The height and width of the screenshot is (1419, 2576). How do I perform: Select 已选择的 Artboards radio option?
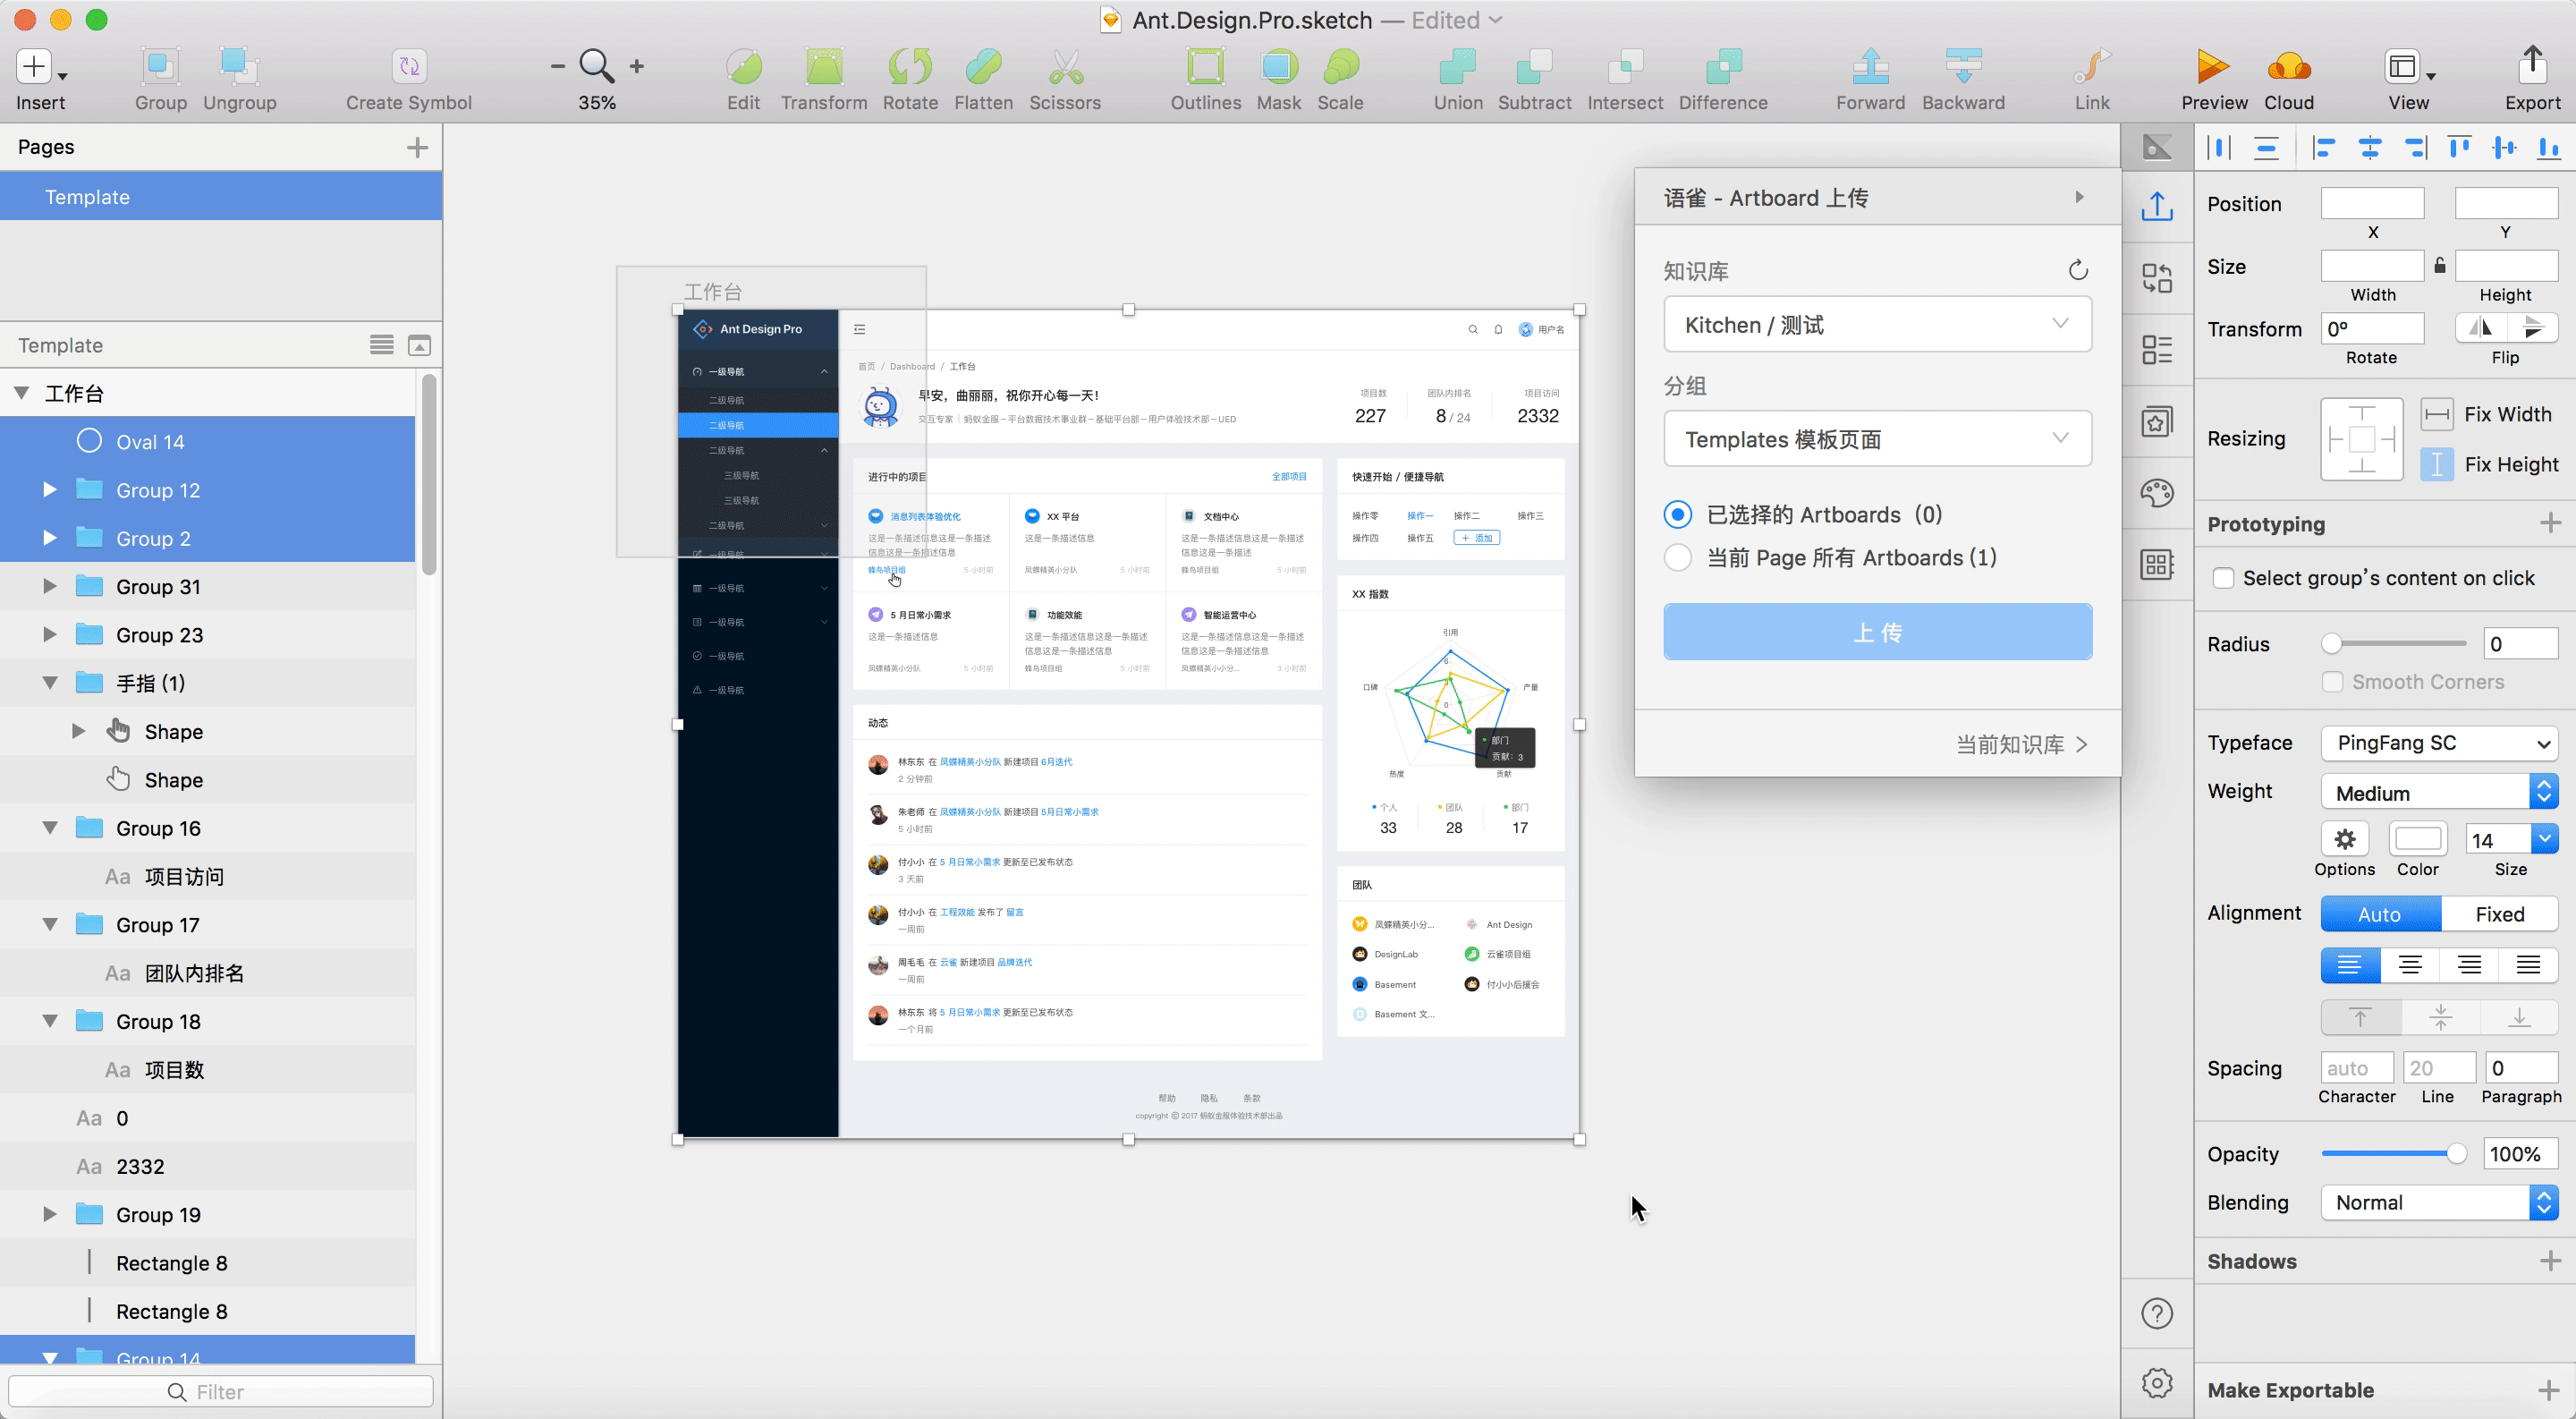[1678, 515]
